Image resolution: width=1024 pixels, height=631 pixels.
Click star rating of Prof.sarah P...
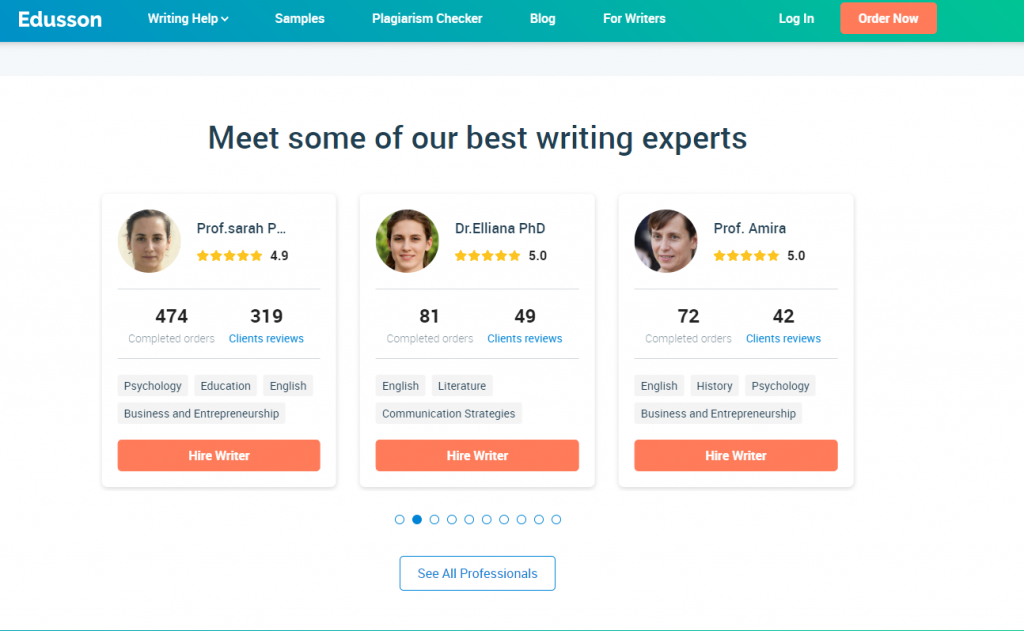pyautogui.click(x=229, y=255)
